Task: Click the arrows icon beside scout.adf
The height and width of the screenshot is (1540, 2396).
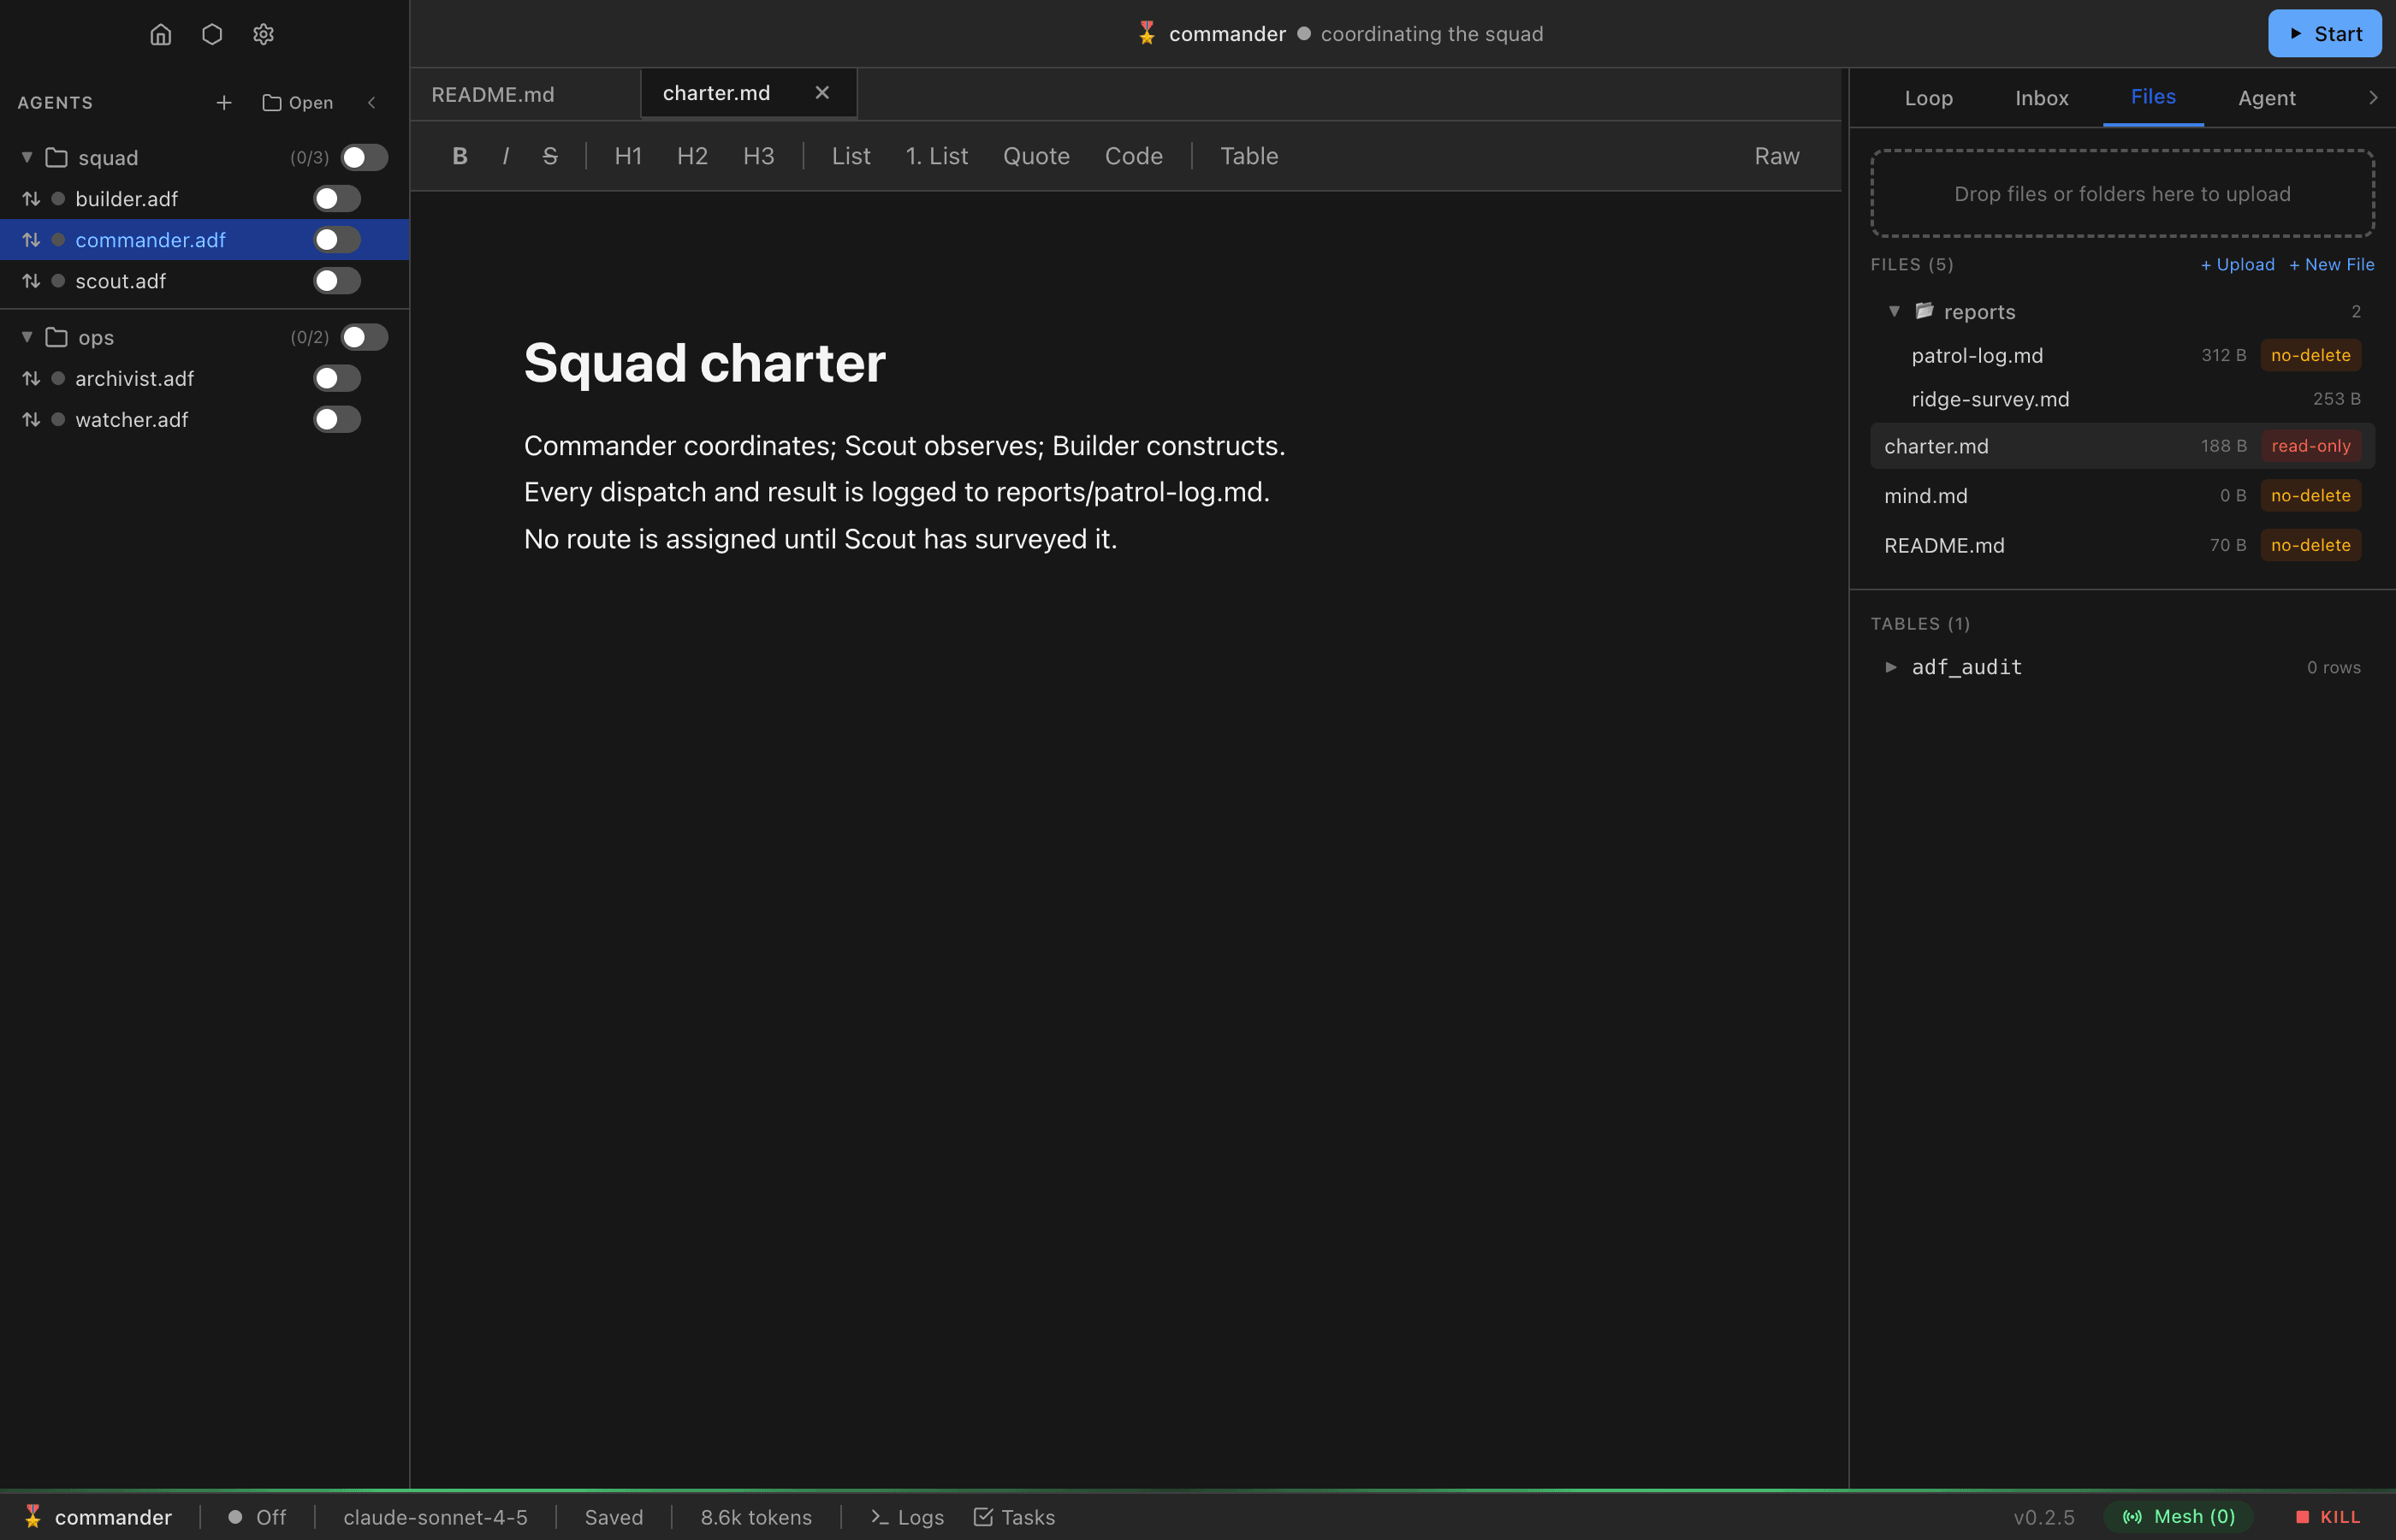Action: pos(31,281)
